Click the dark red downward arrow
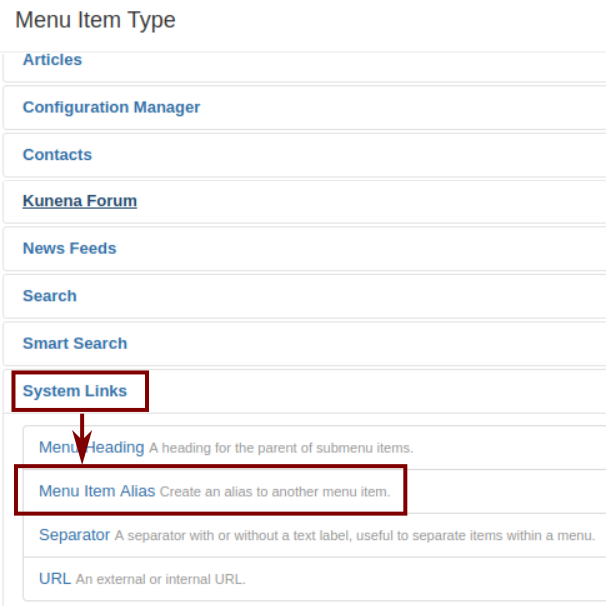This screenshot has width=606, height=607. 83,436
